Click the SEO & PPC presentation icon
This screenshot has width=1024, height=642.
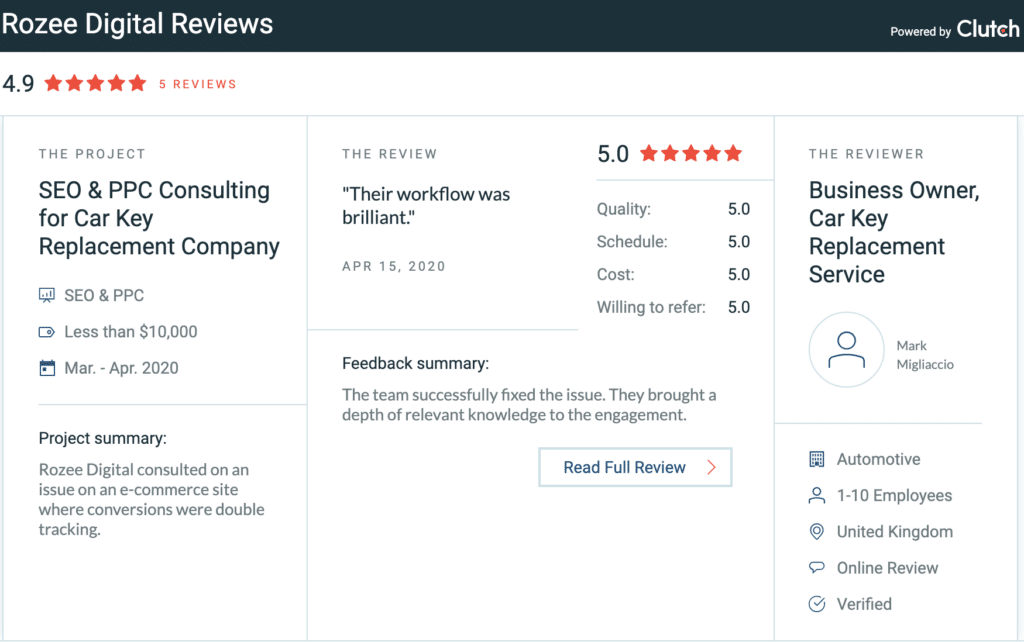coord(46,295)
